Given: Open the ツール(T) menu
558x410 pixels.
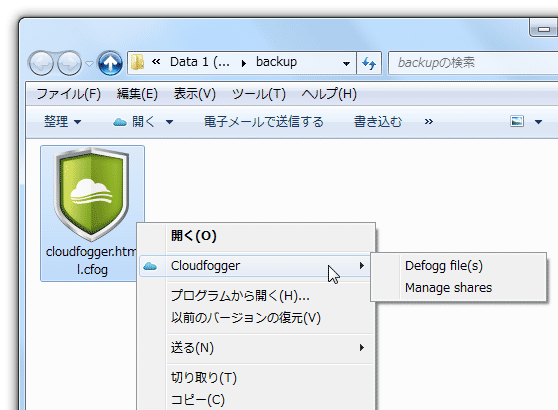Looking at the screenshot, I should [x=259, y=94].
